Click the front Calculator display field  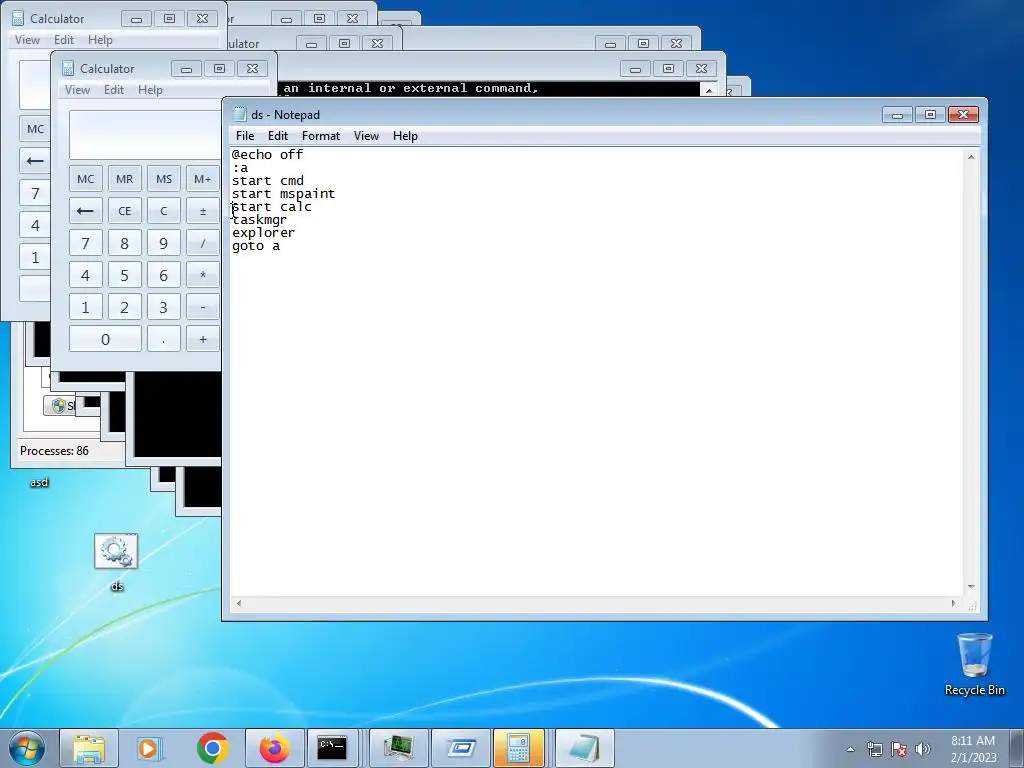[145, 135]
